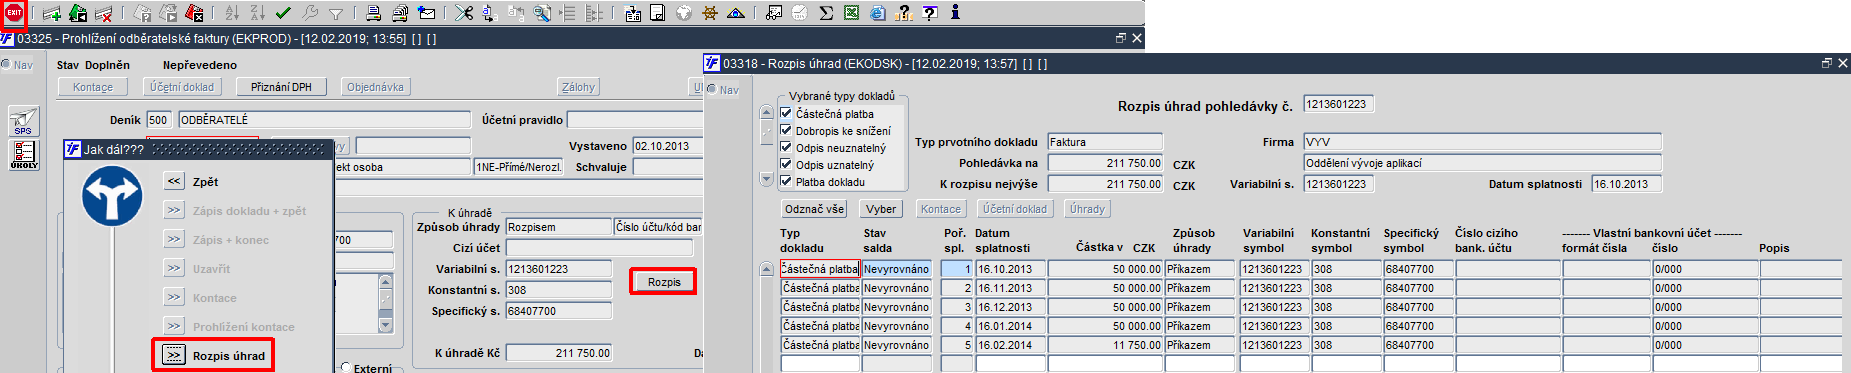
Task: Click the Excel export icon
Action: click(851, 13)
